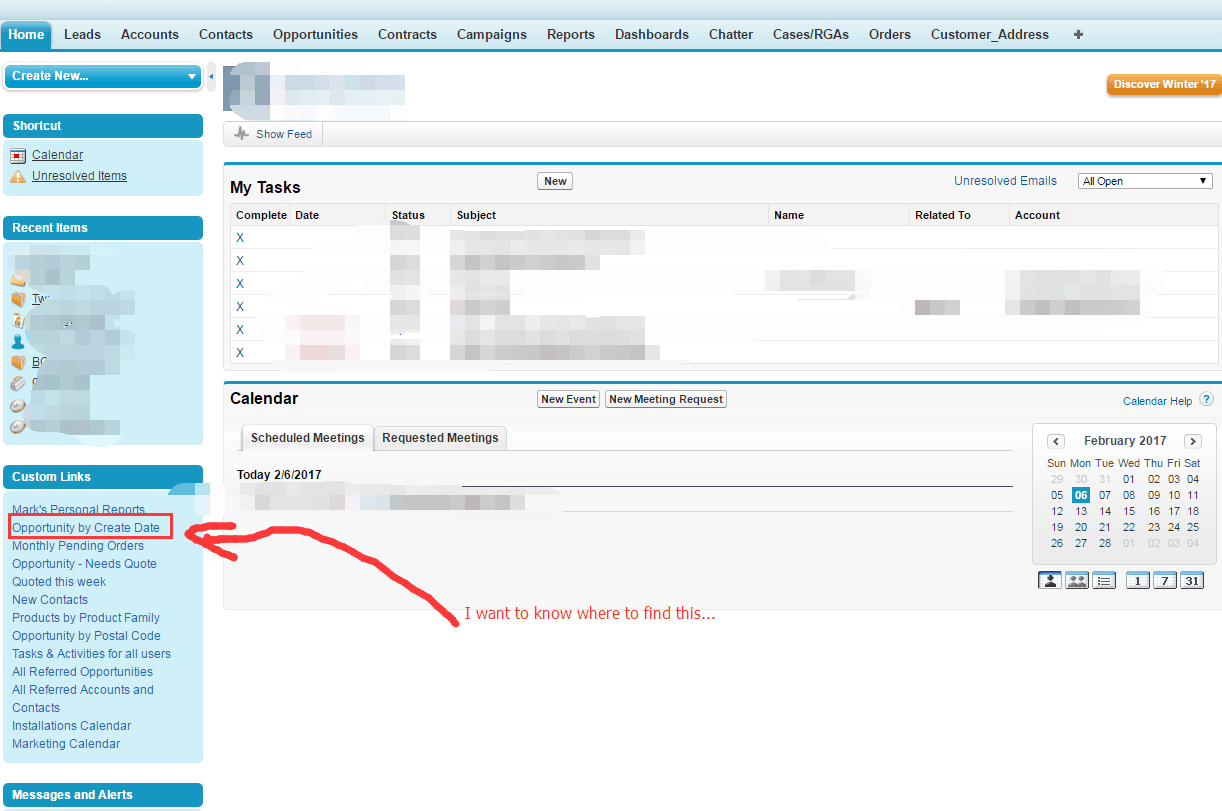
Task: Open the Opportunities tab
Action: pos(315,34)
